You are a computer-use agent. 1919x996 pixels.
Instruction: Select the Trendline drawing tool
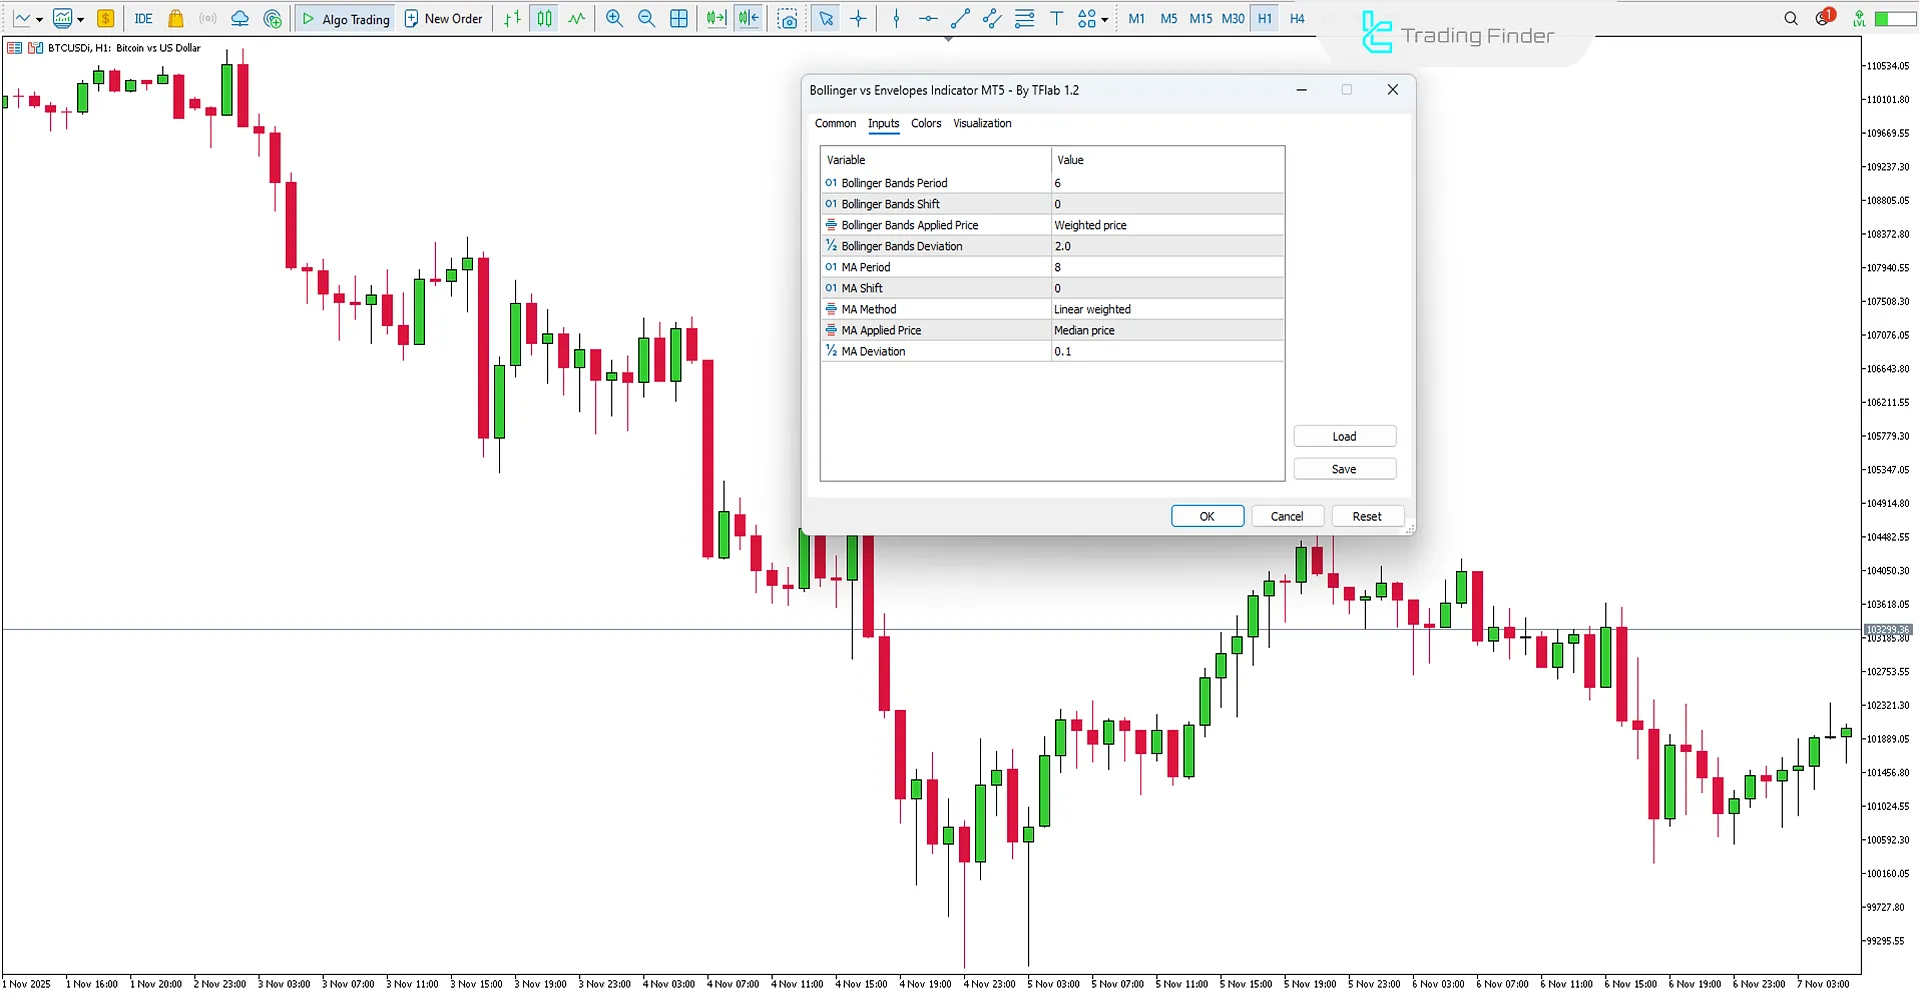(x=960, y=18)
